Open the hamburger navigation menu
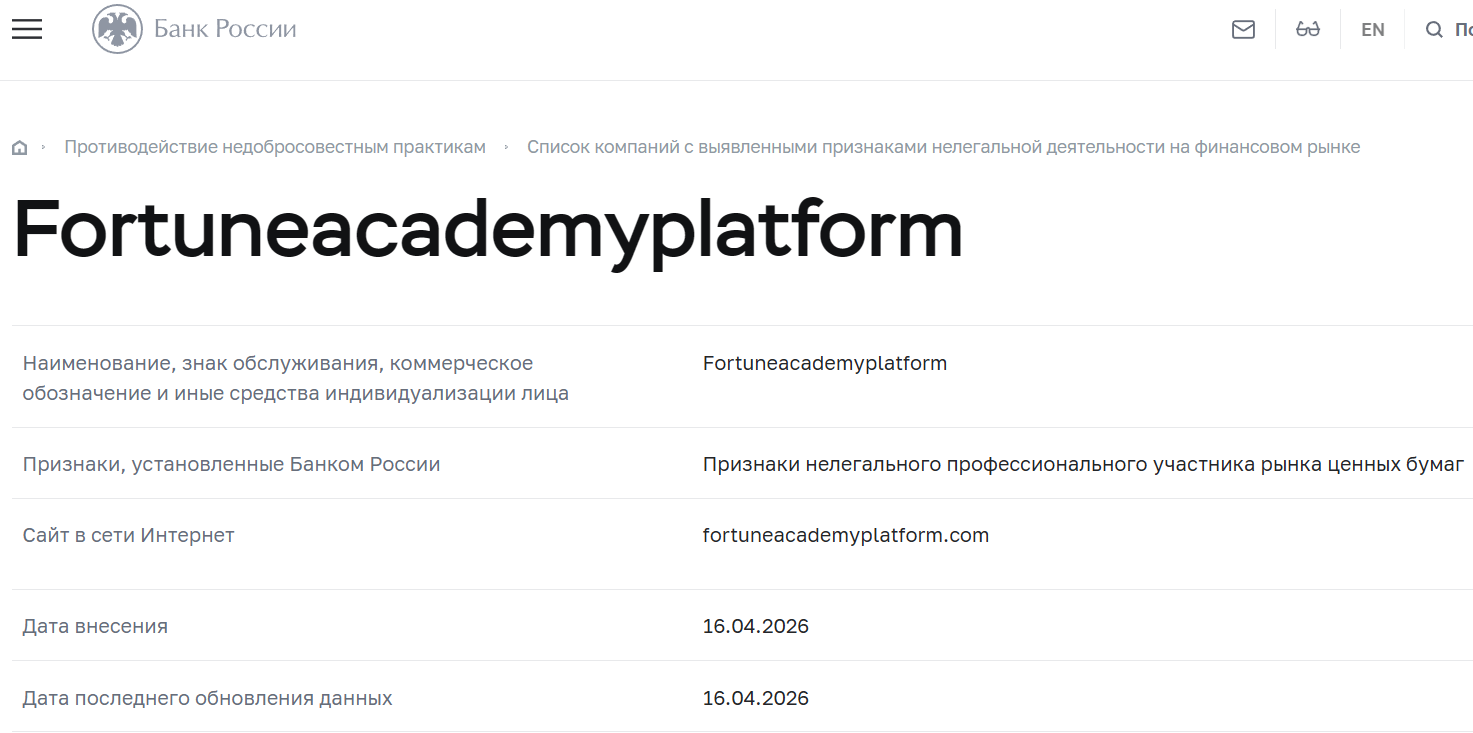Viewport: 1473px width, 733px height. 26,28
